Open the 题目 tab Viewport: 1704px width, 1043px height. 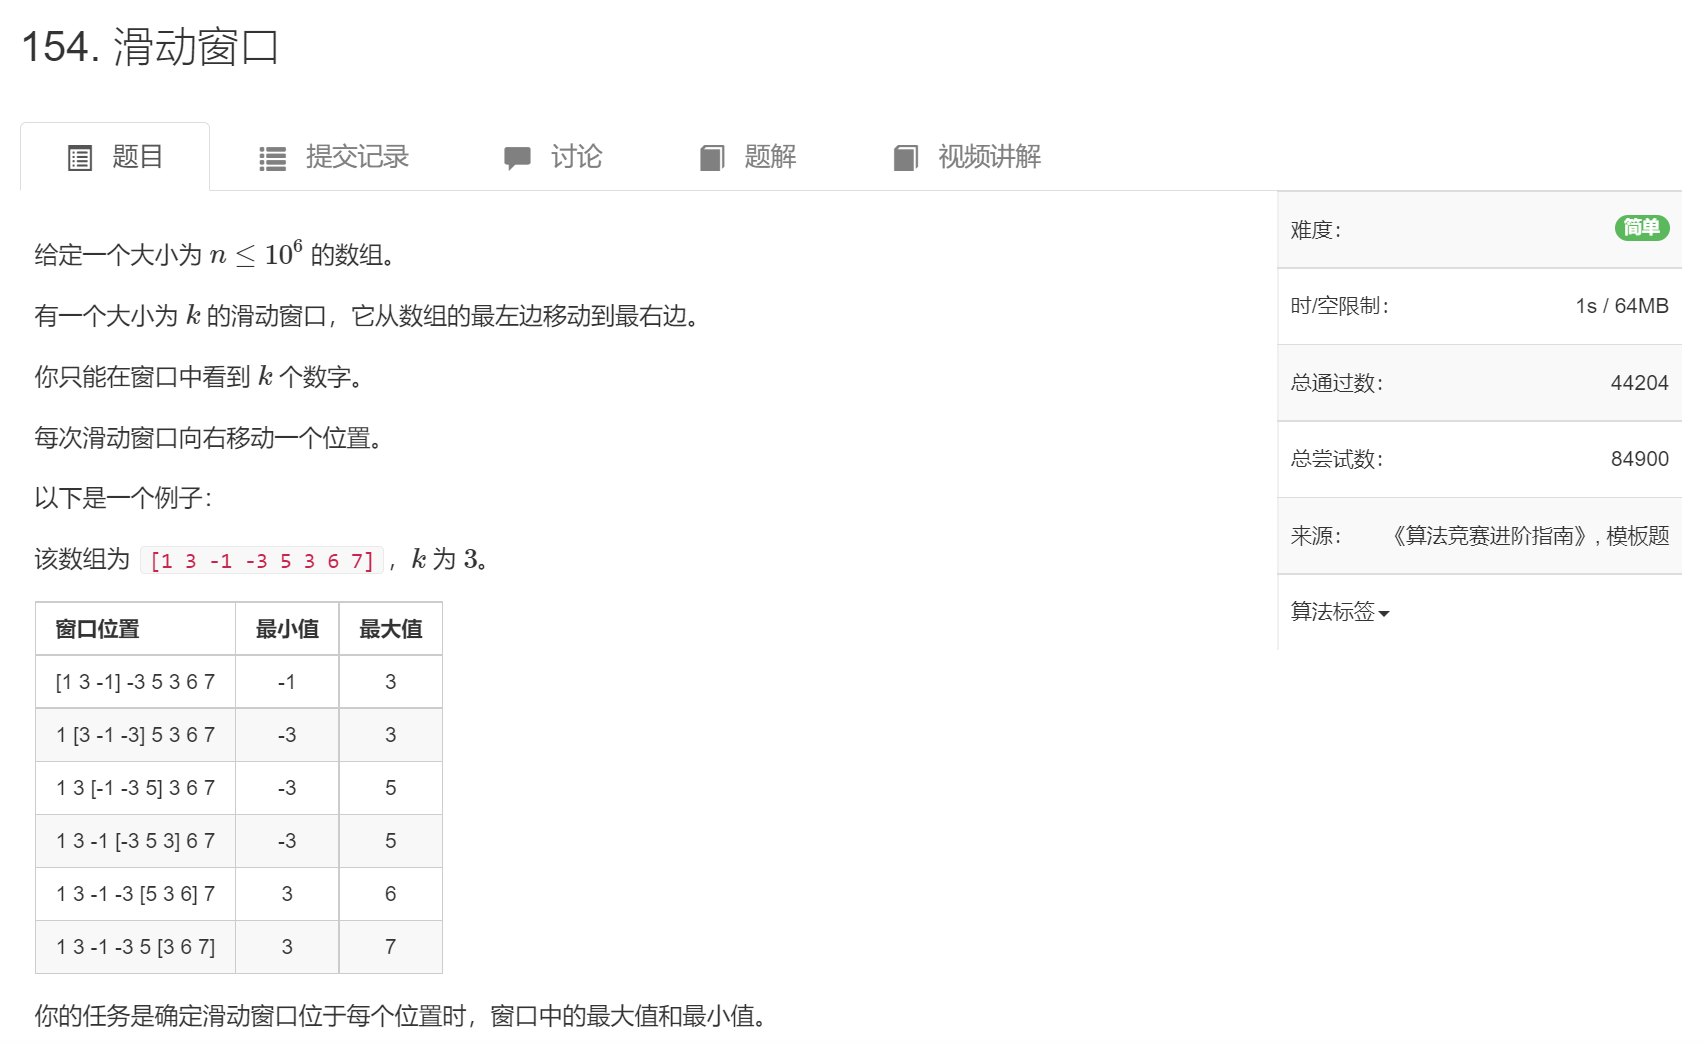(x=115, y=157)
